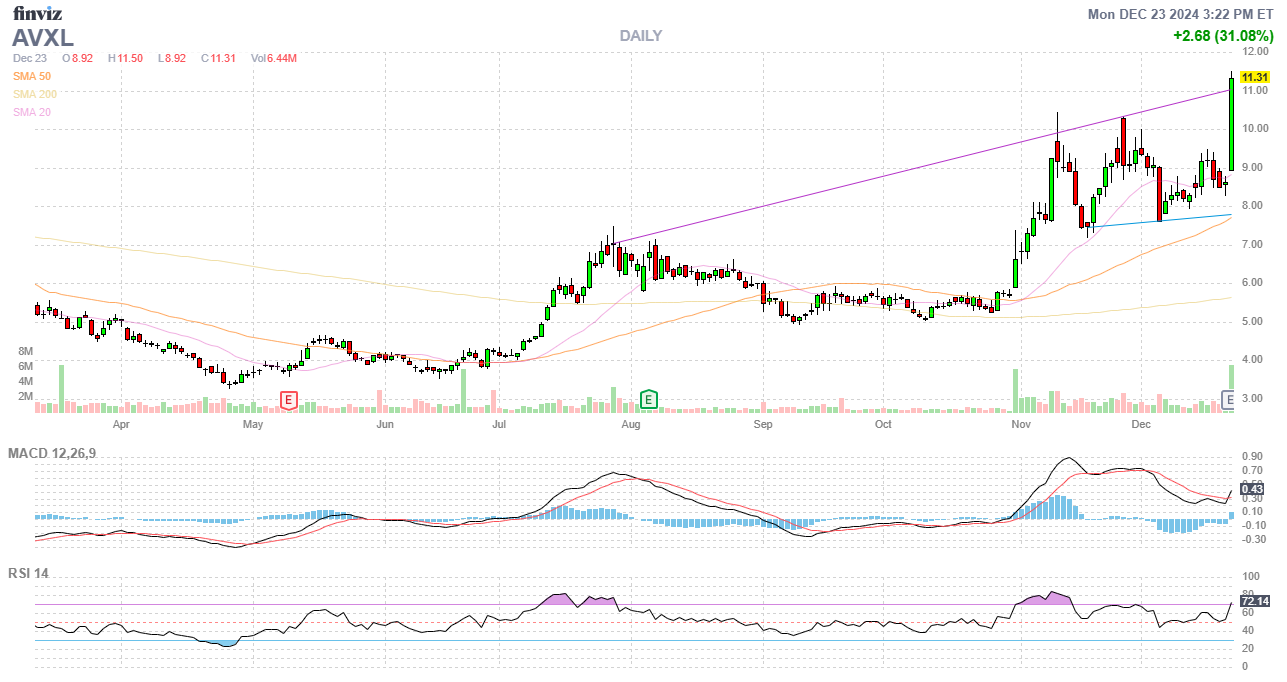Viewport: 1287px width, 682px height.
Task: Click the yellow 11.31 current price tag
Action: 1253,77
